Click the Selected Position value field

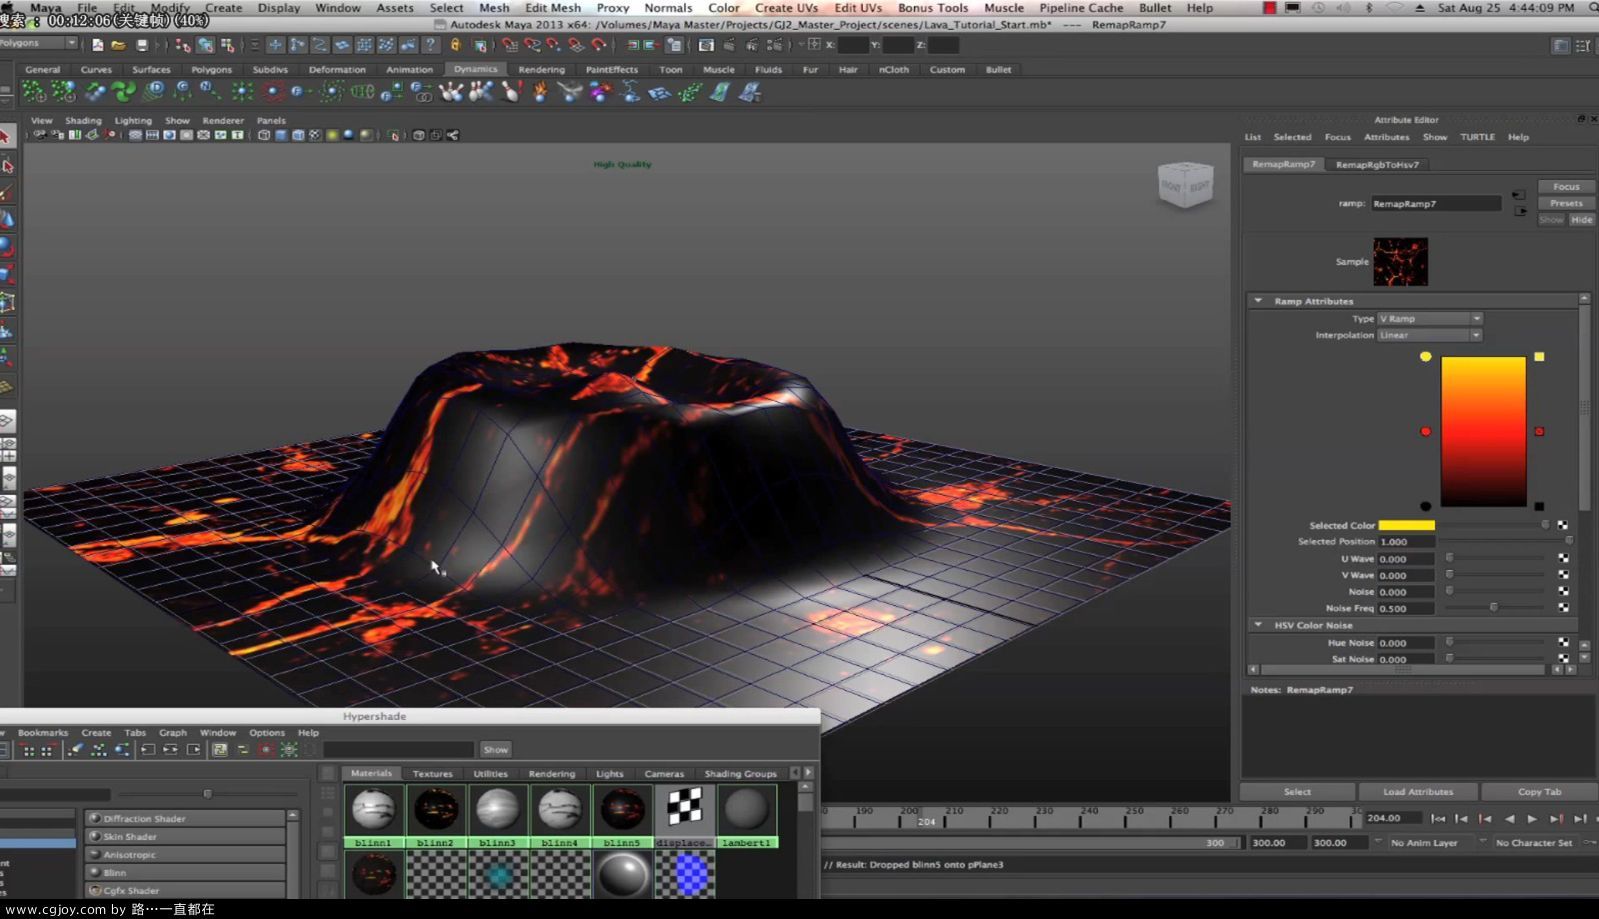[1406, 541]
